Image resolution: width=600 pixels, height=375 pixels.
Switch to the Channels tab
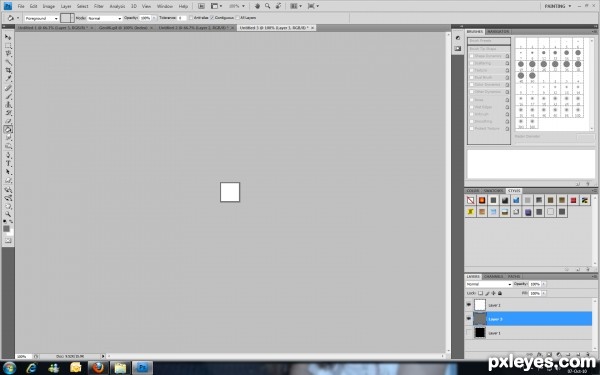493,277
